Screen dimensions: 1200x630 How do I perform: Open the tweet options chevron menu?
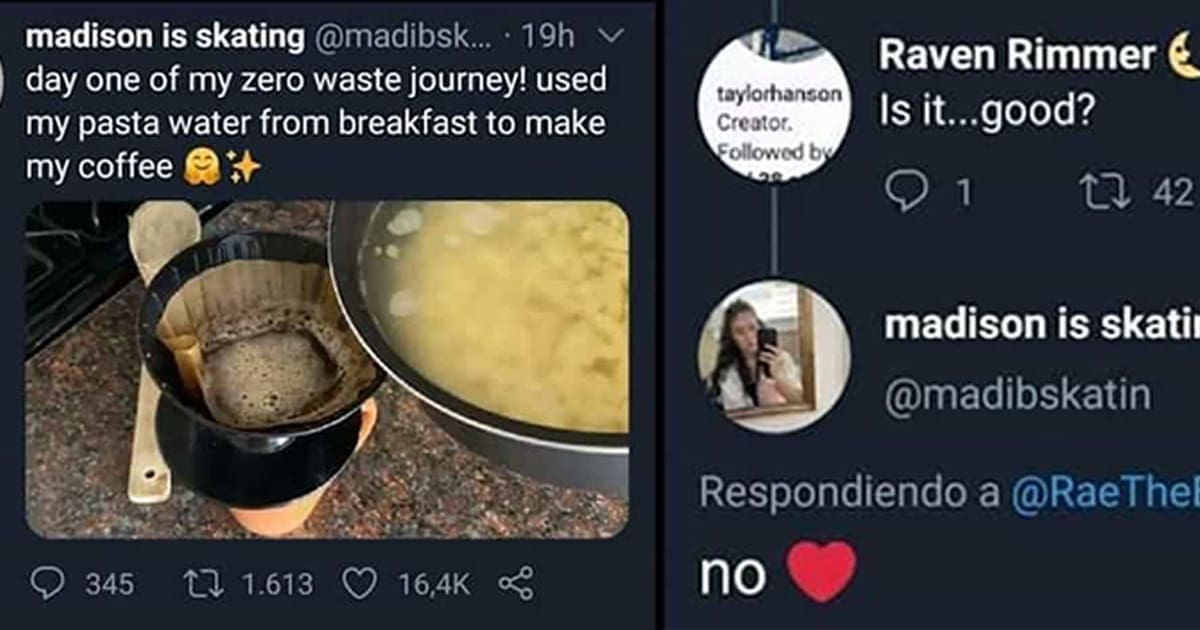610,37
